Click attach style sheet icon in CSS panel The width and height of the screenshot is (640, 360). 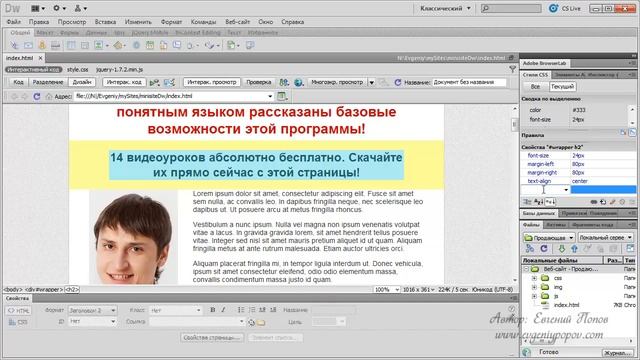coord(594,202)
